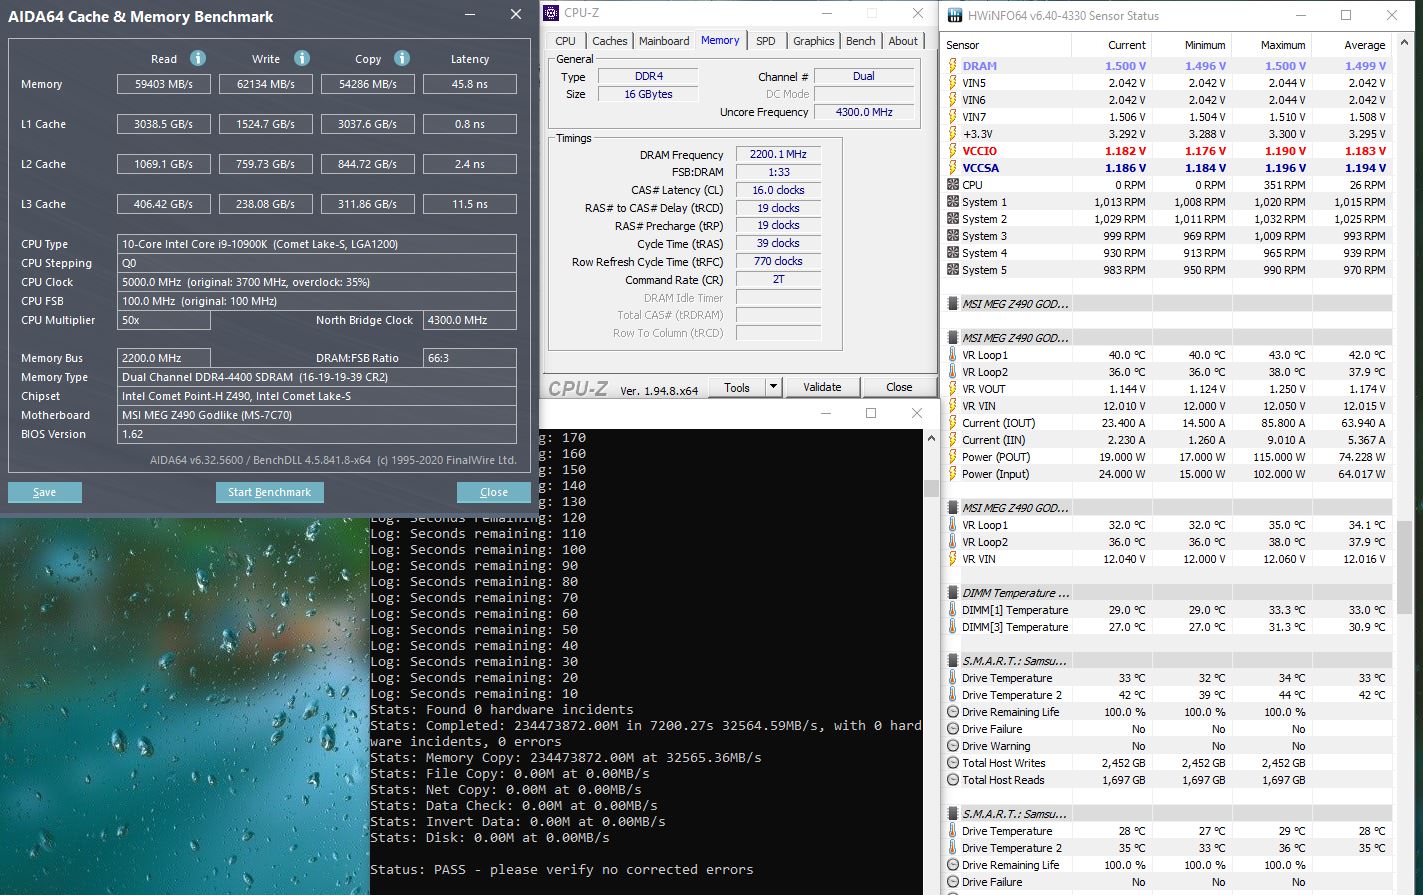Click the Memory Latency value 45.8 ns
The width and height of the screenshot is (1423, 895).
pos(470,84)
